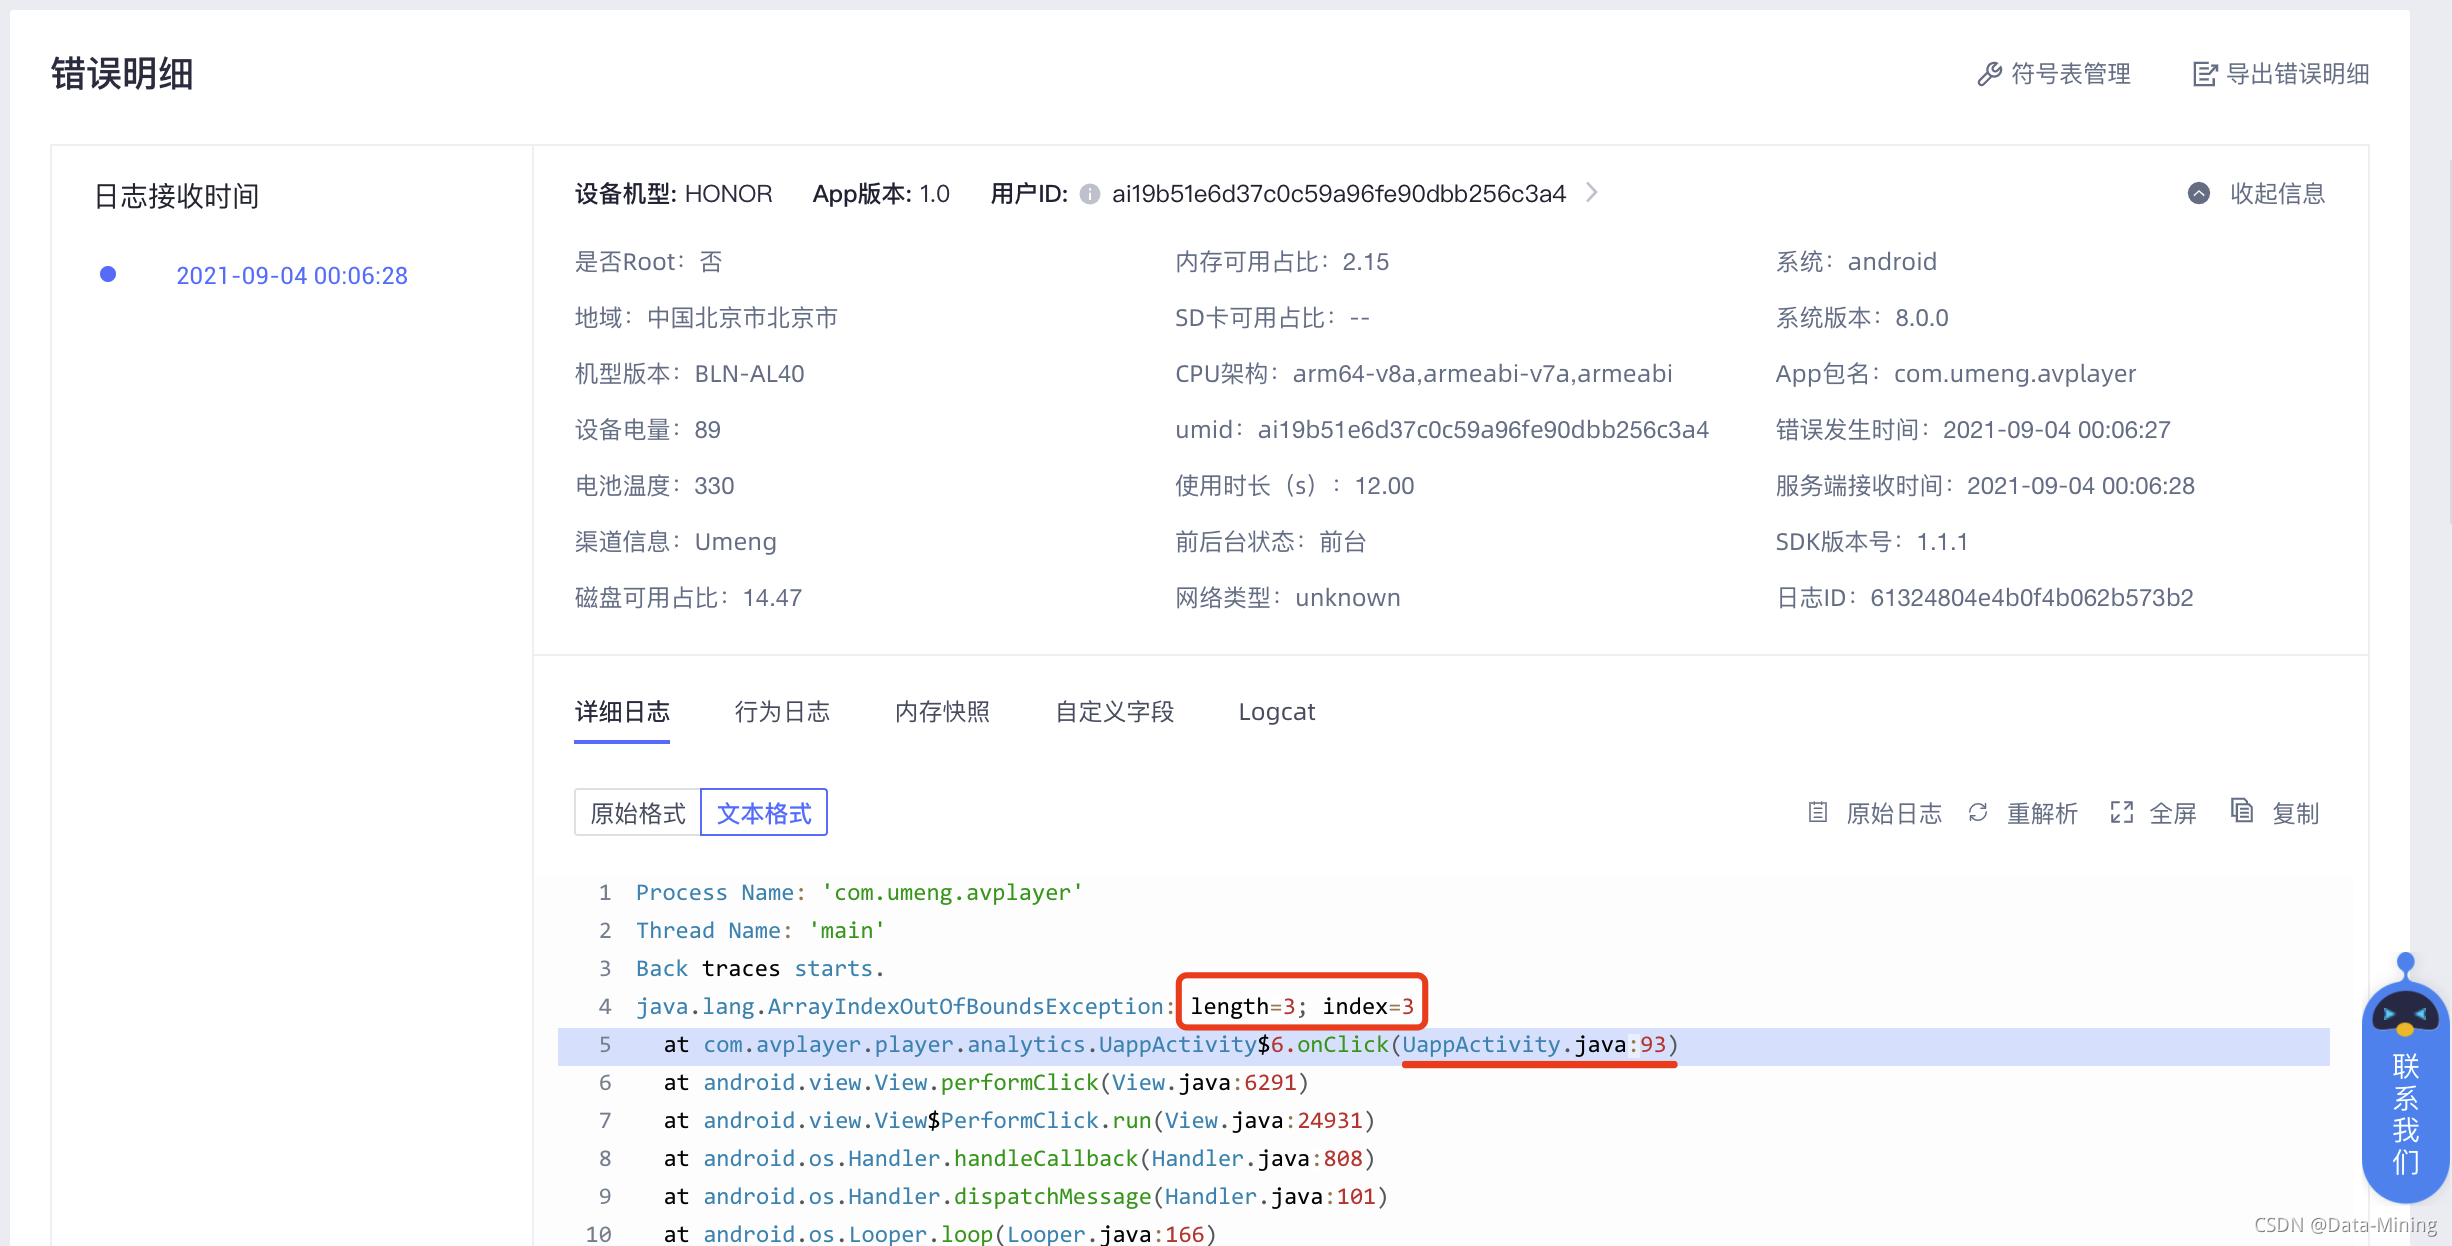The height and width of the screenshot is (1246, 2452).
Task: Click the info icon beside 用户ID
Action: 1090,194
